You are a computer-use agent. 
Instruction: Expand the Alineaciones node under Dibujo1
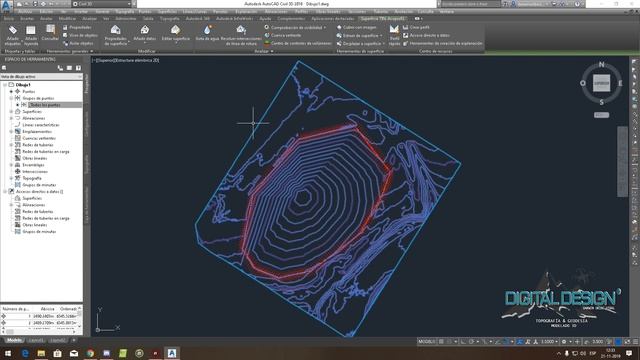[x=11, y=118]
